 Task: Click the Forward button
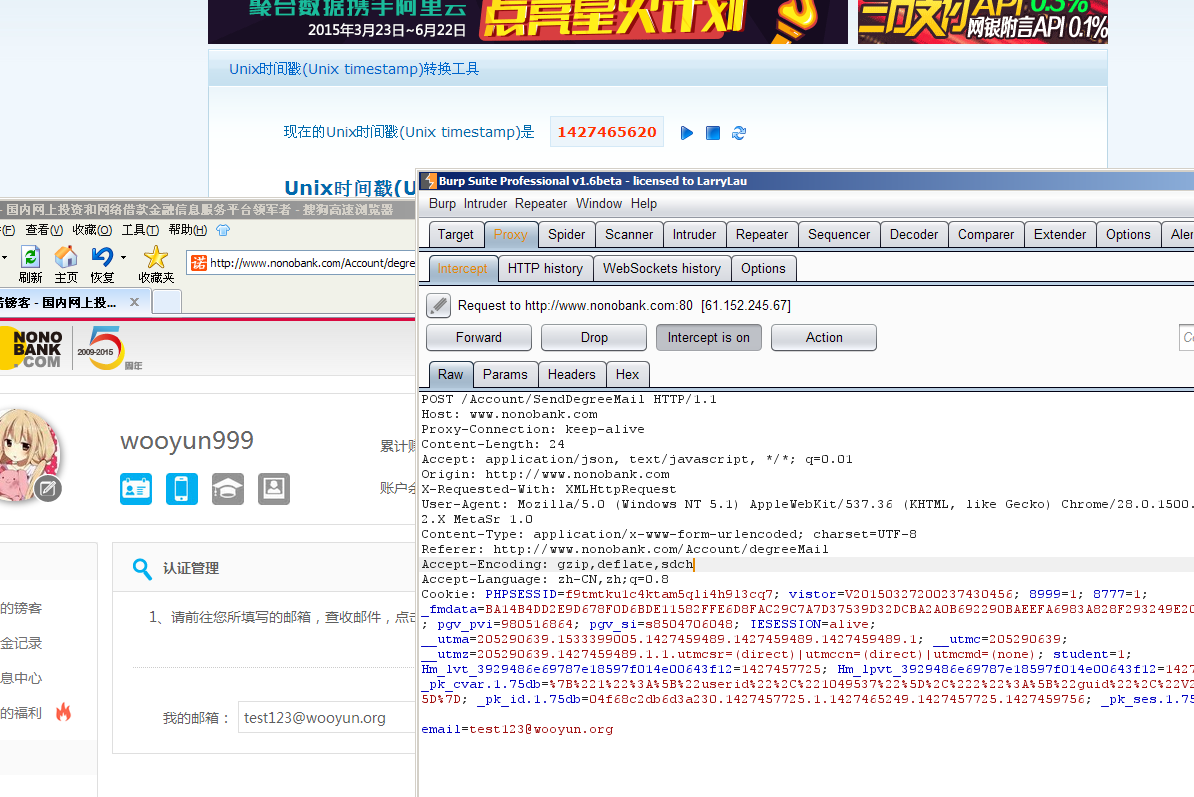[479, 337]
